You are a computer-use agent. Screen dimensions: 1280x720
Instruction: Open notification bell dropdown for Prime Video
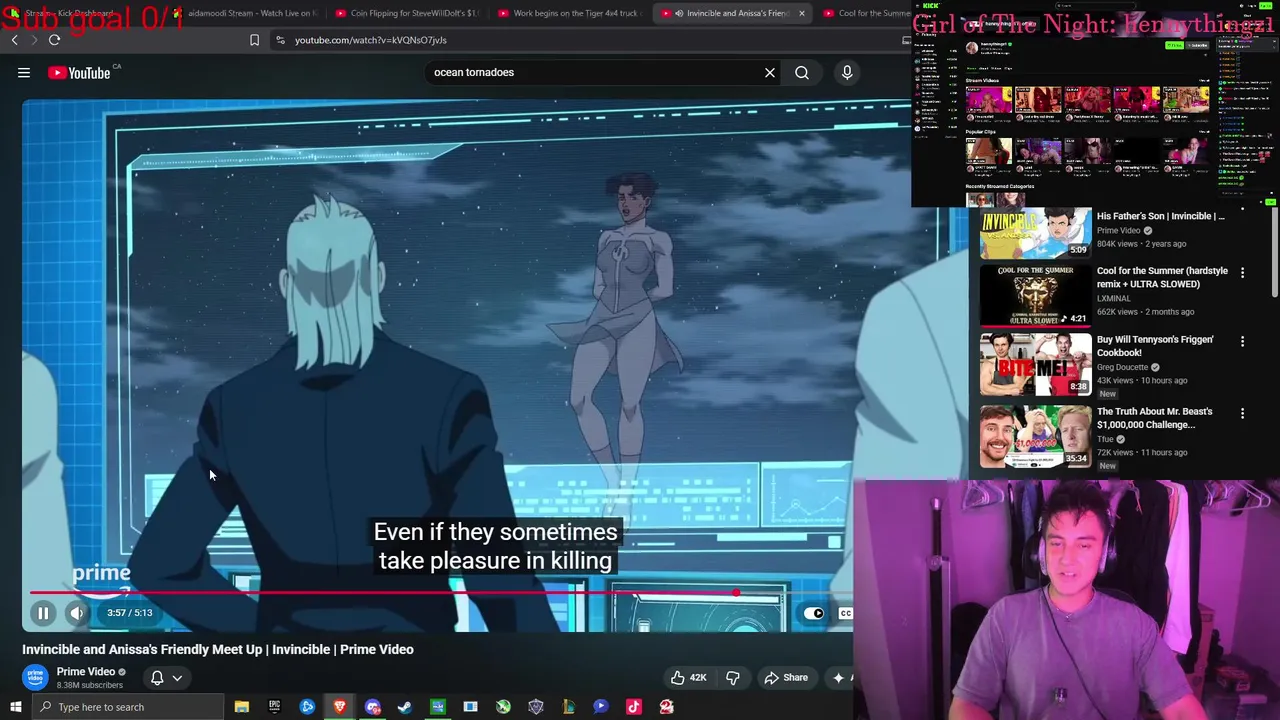165,678
